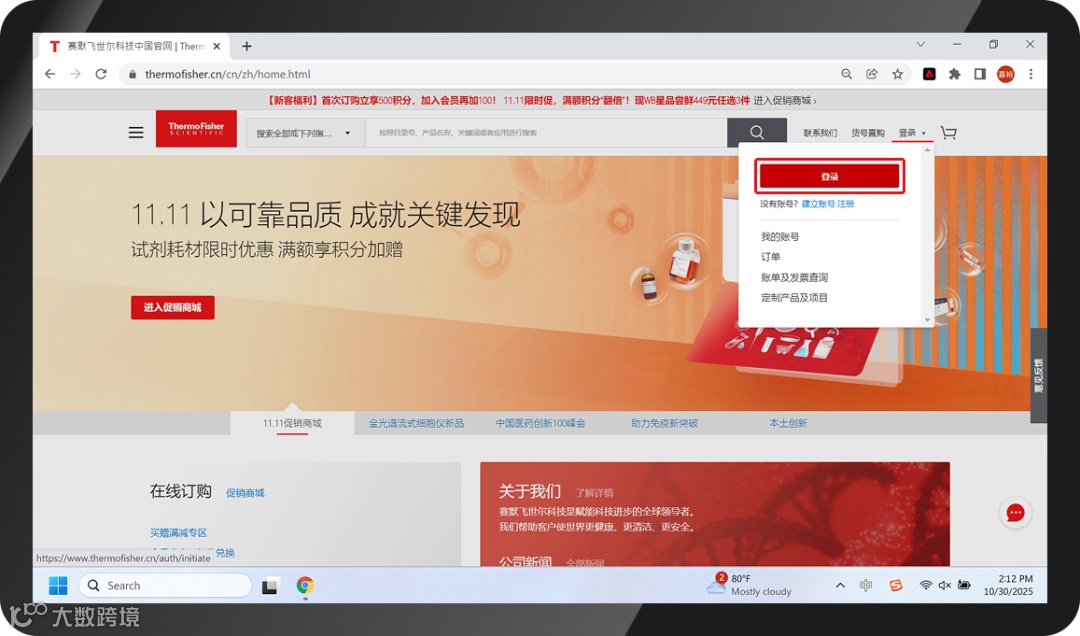
Task: Bookmark this page with star icon
Action: point(897,74)
